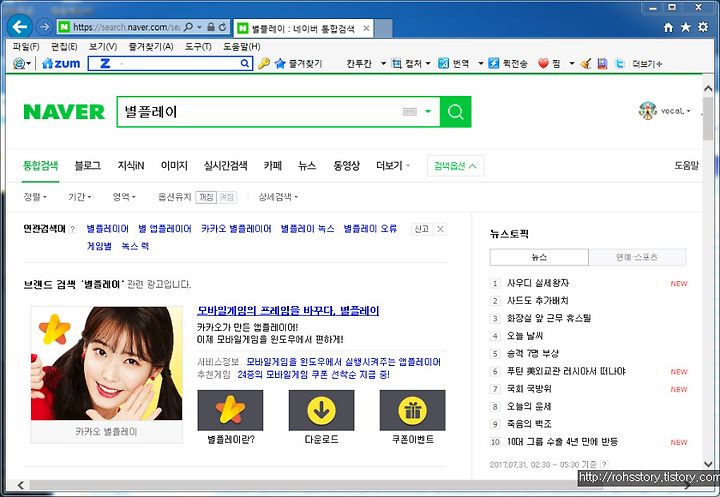720x497 pixels.
Task: Click the 찜 heart icon
Action: 544,63
